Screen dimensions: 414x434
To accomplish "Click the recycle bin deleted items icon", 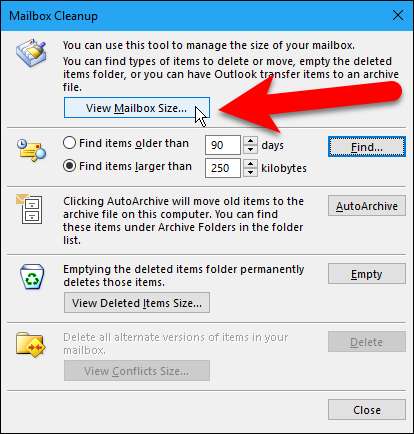I will pyautogui.click(x=32, y=276).
